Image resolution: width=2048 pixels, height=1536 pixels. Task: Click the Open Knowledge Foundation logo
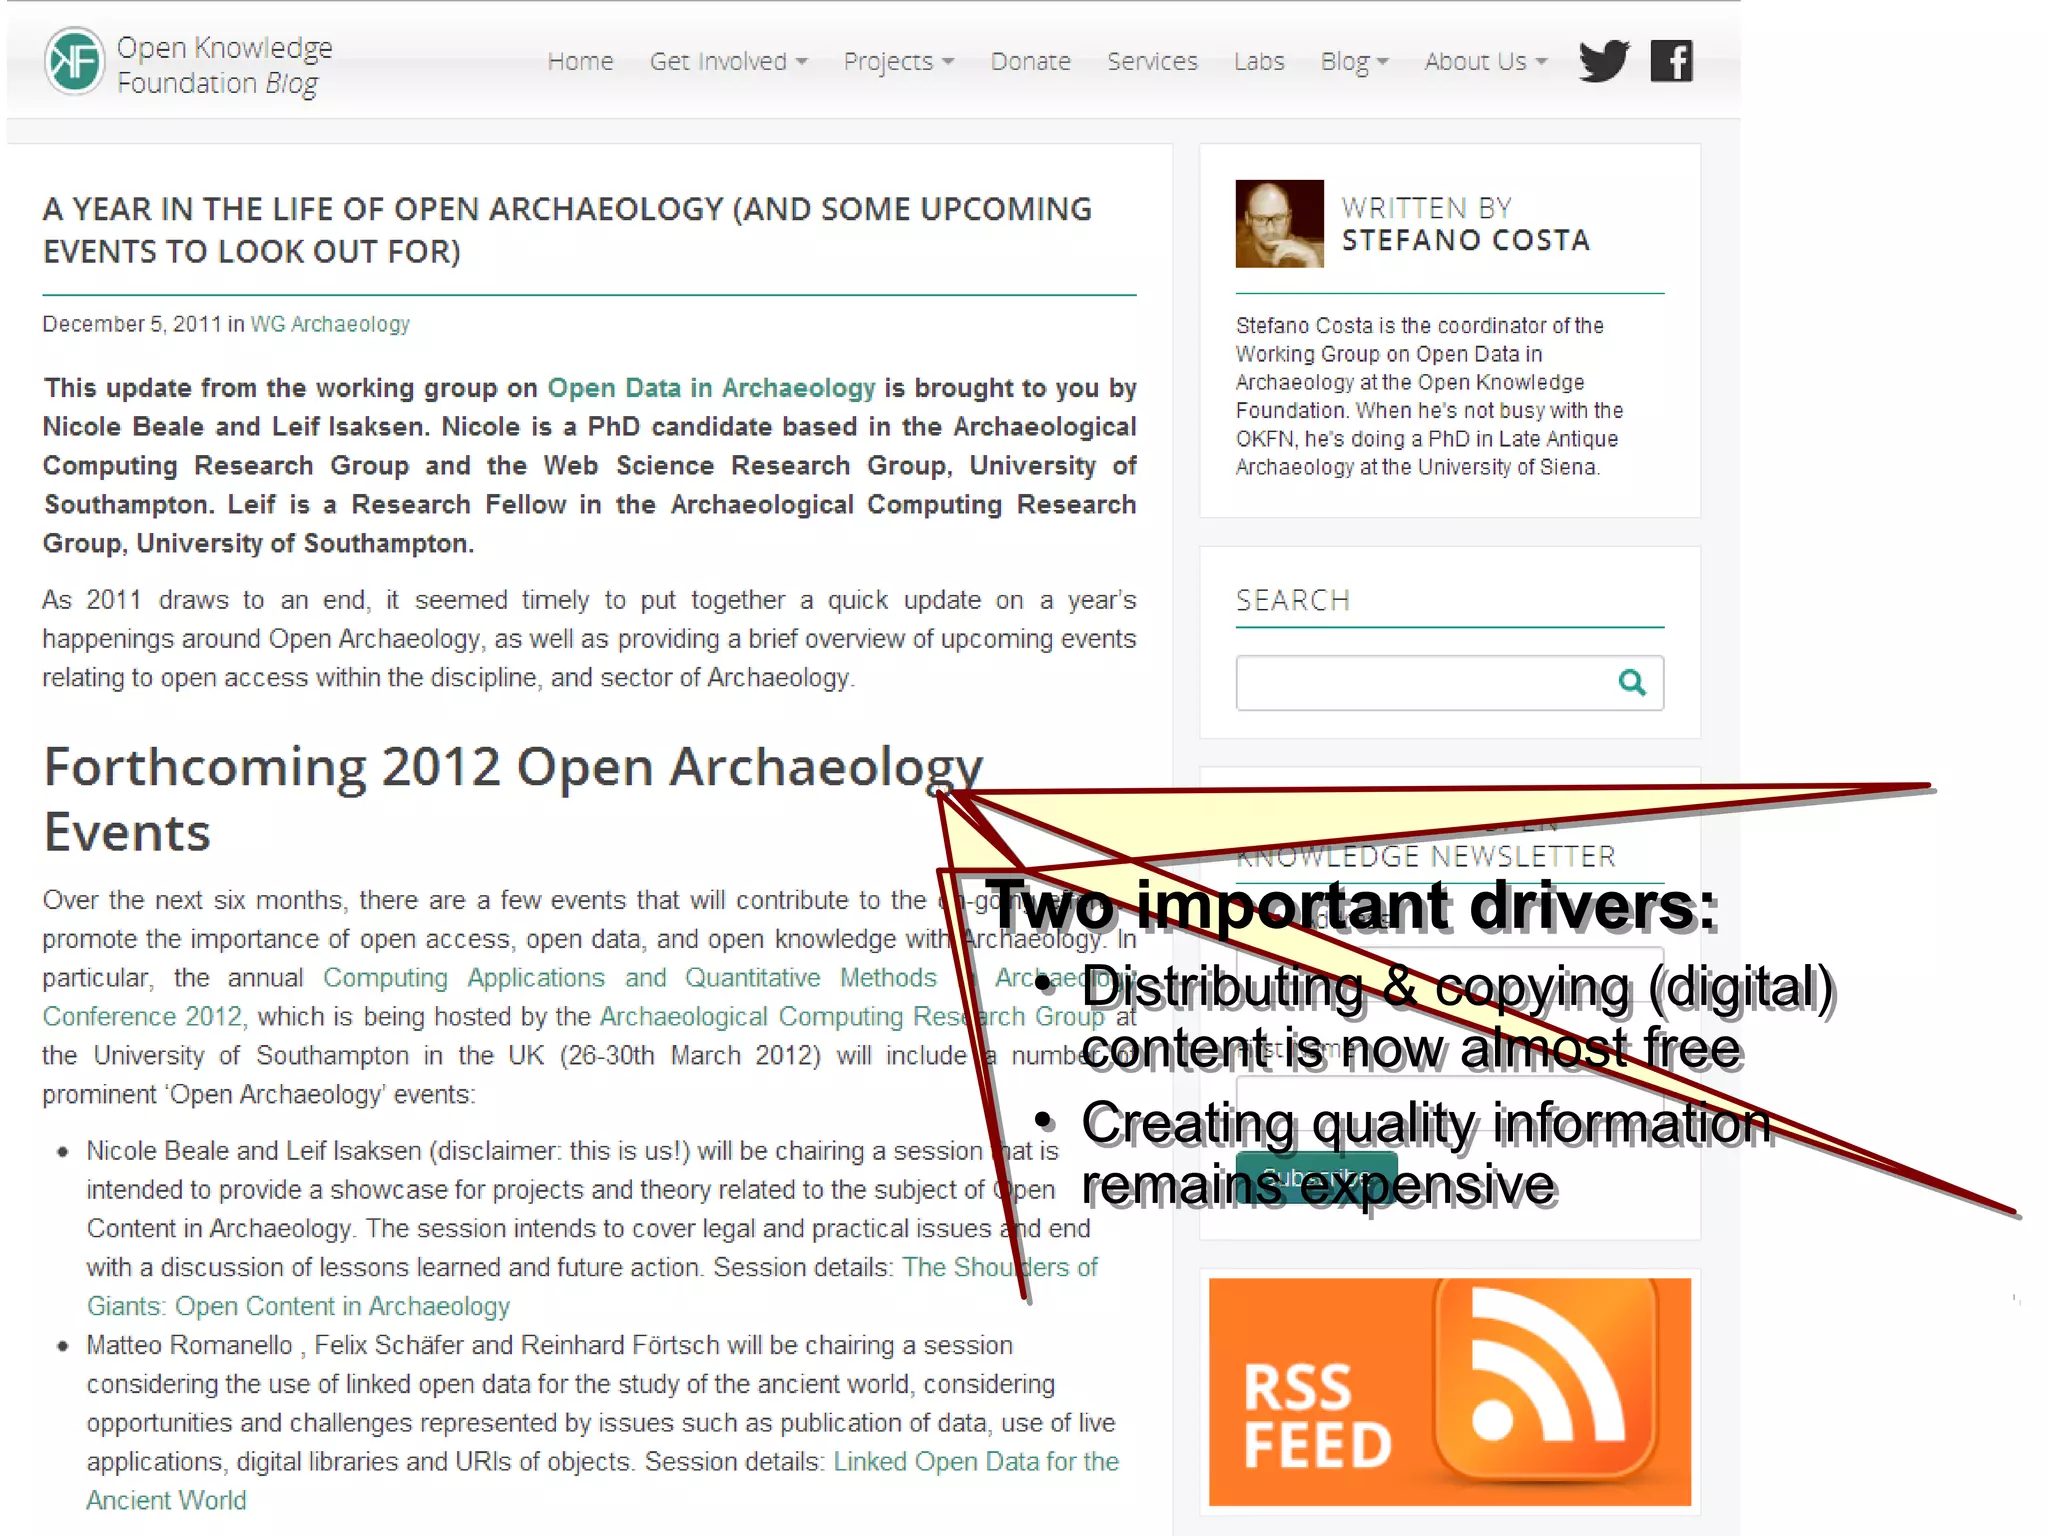pyautogui.click(x=75, y=62)
